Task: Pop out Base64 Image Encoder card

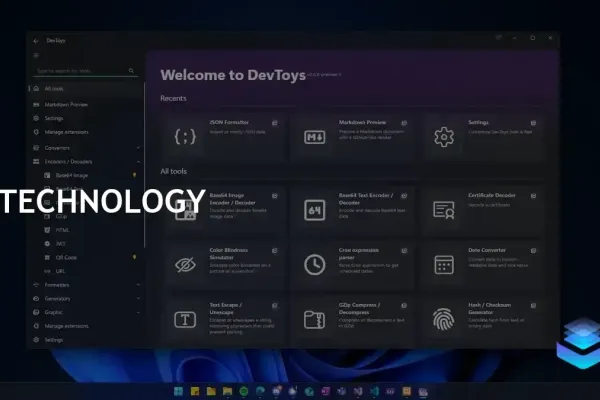Action: (x=275, y=196)
